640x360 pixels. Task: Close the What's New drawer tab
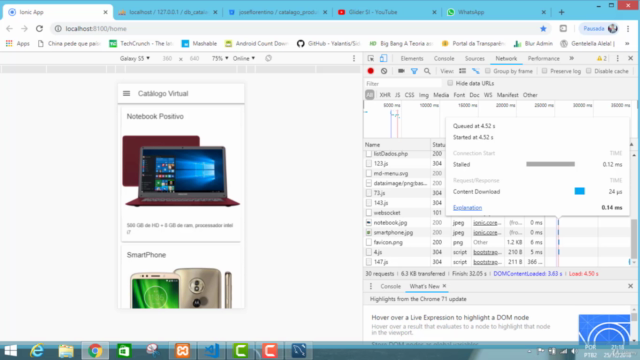coord(444,286)
